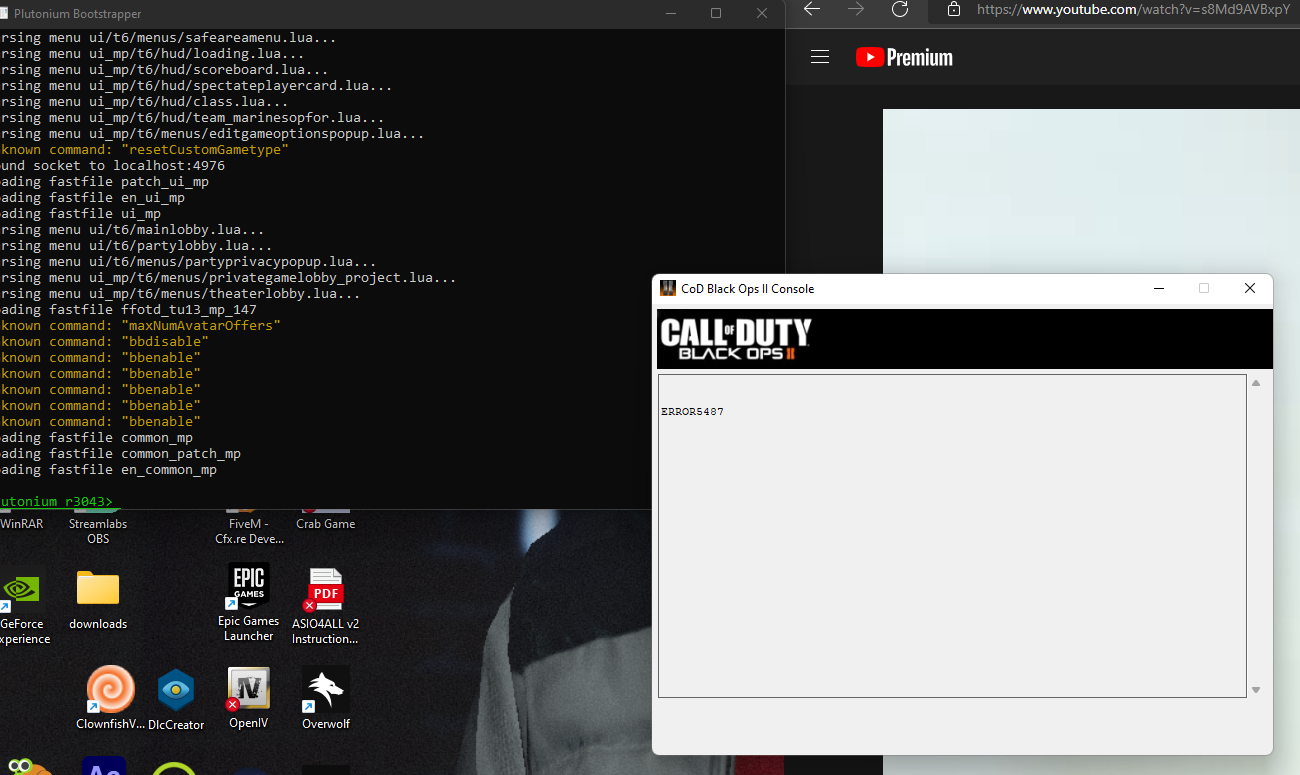Click the "bbdisable" unknown command line
The width and height of the screenshot is (1300, 775).
(105, 341)
